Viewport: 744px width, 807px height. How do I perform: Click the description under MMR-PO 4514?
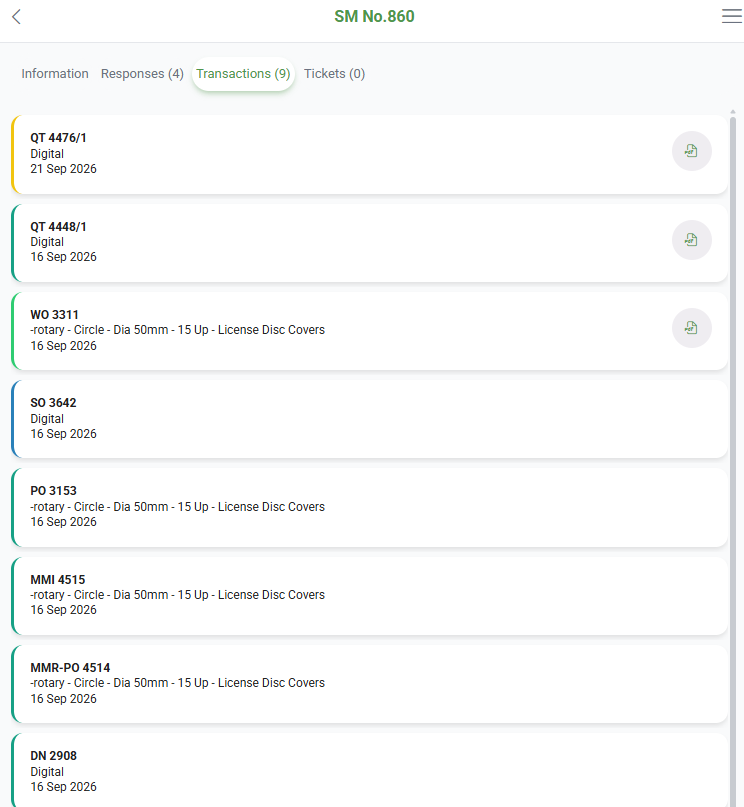click(178, 683)
